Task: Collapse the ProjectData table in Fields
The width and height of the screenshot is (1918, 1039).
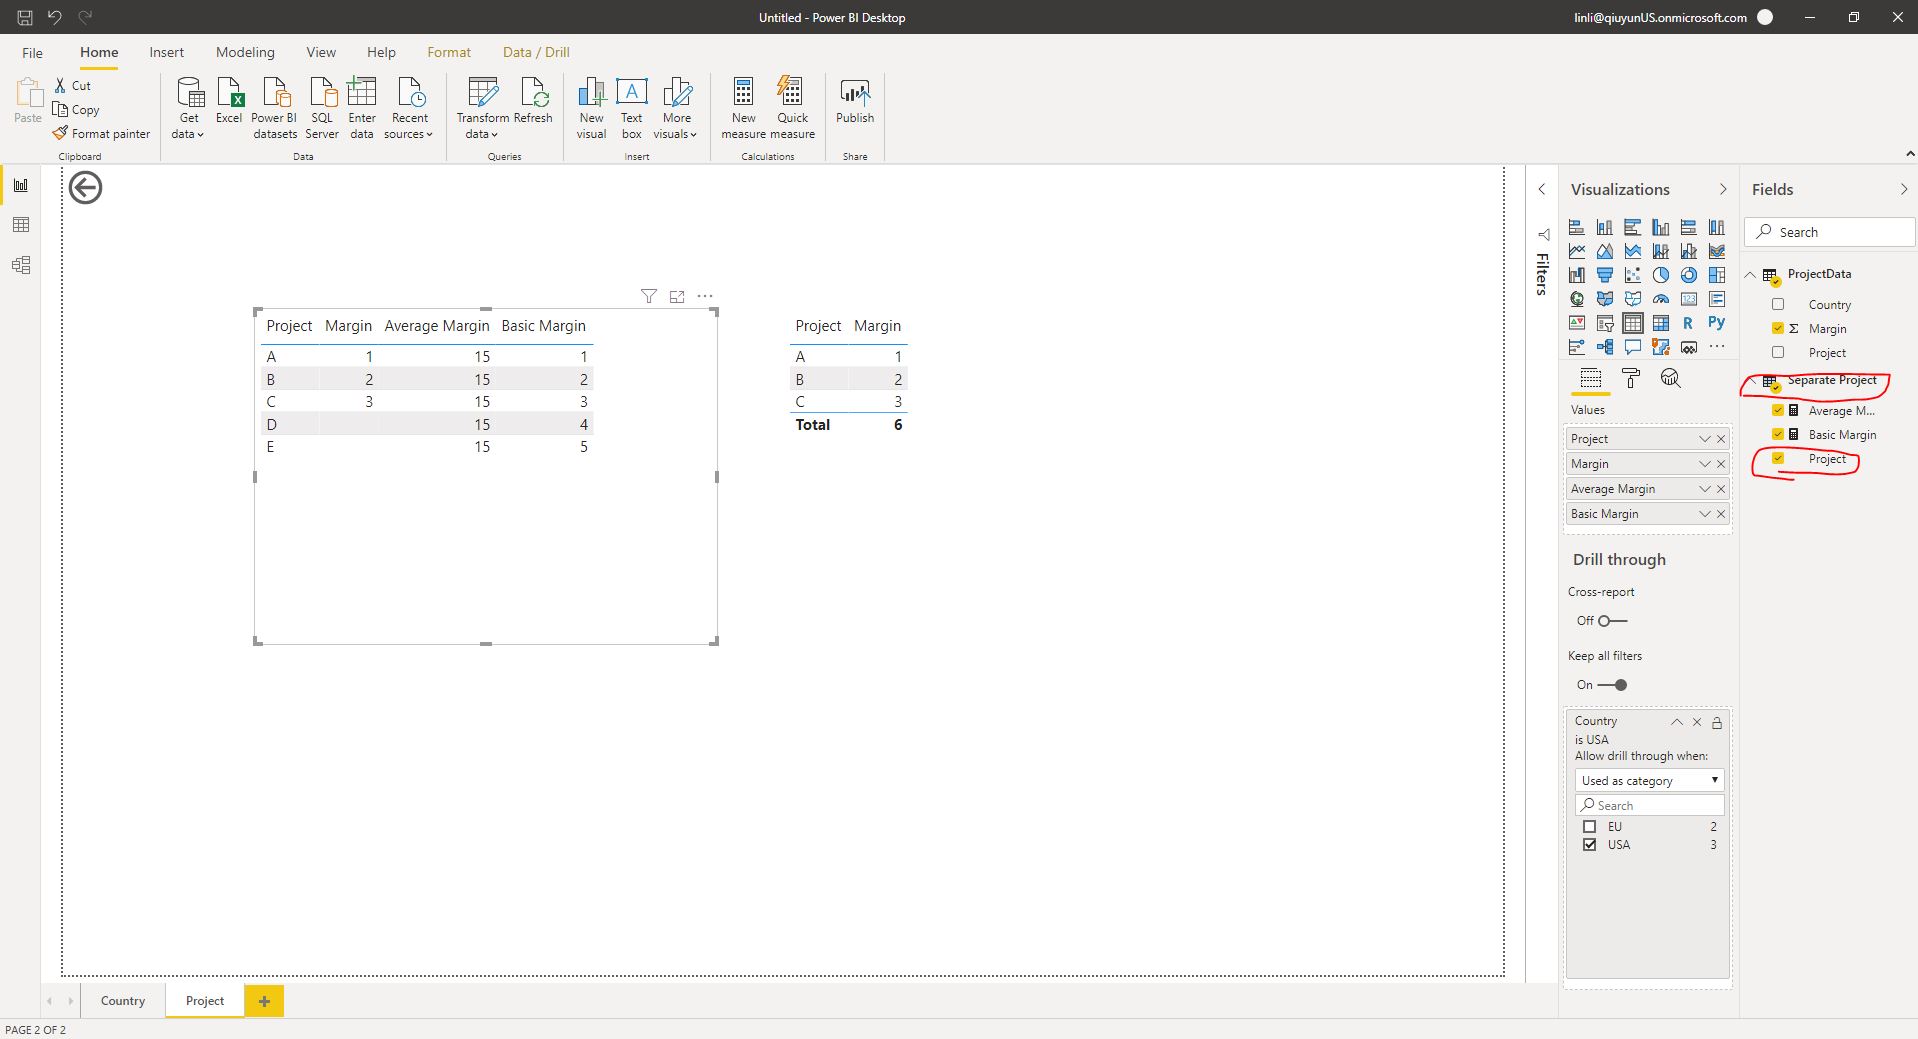Action: click(1751, 274)
